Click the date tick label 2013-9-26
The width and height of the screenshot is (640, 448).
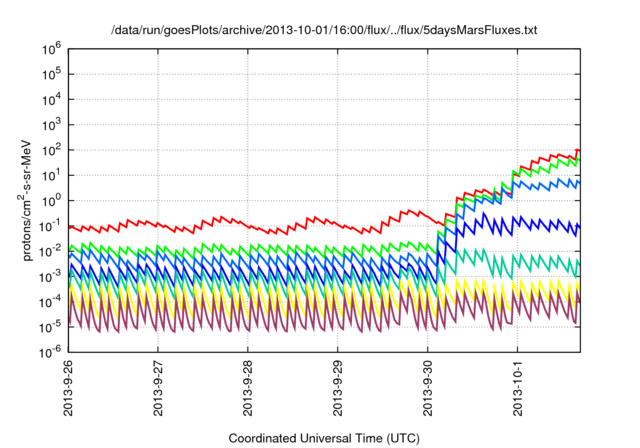[68, 388]
